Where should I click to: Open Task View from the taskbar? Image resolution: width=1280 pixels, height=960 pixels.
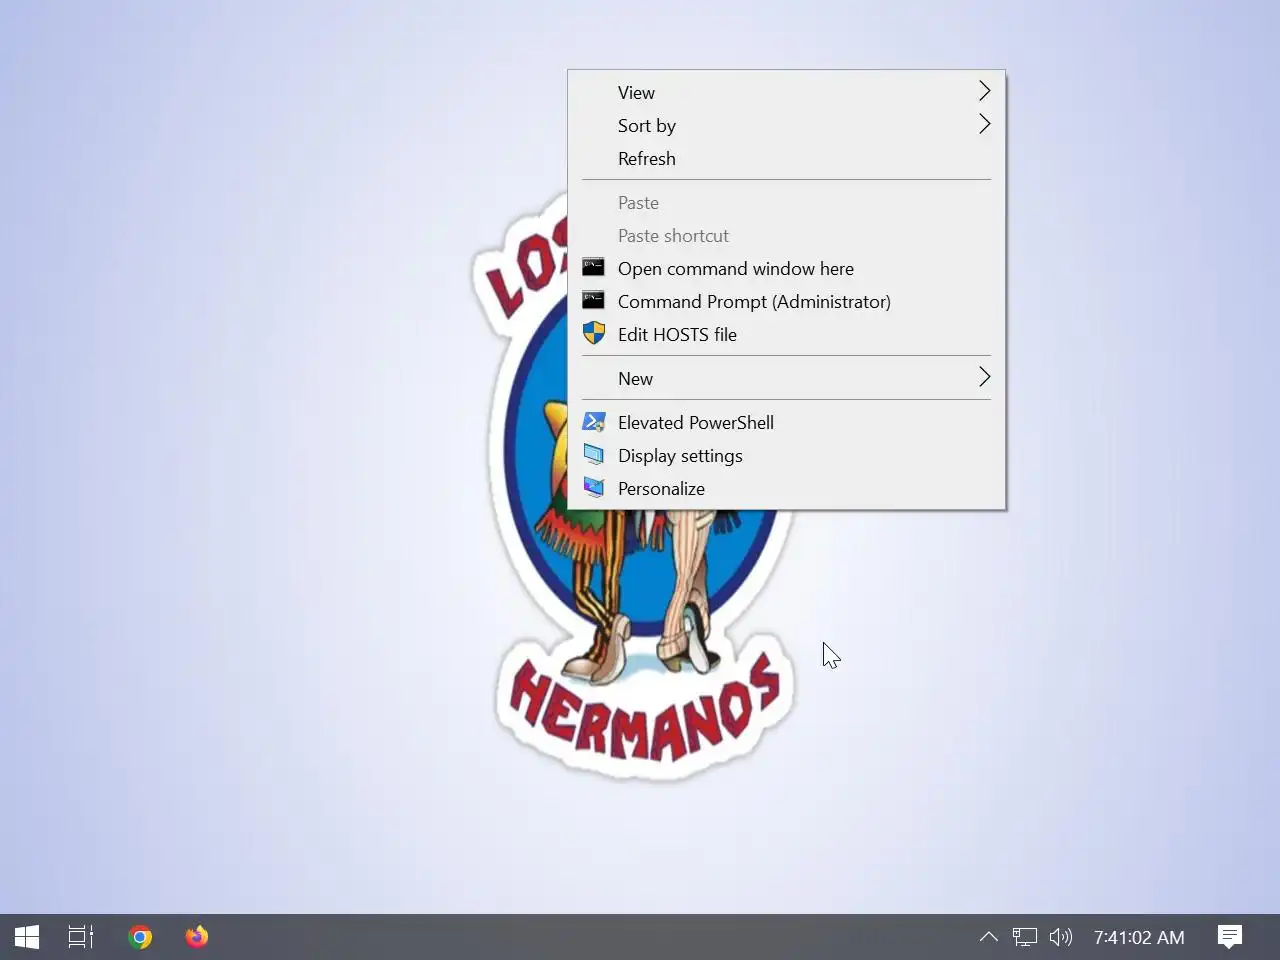[81, 937]
